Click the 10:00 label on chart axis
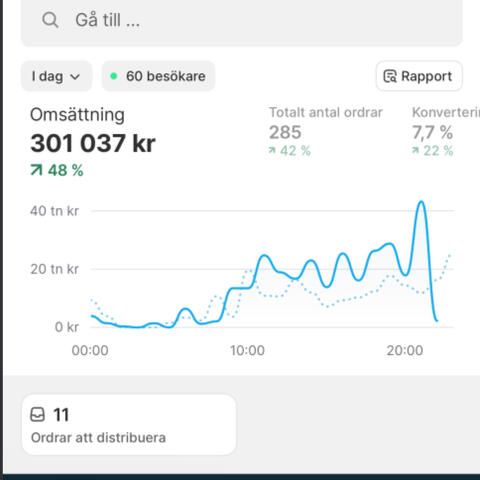 (x=247, y=351)
